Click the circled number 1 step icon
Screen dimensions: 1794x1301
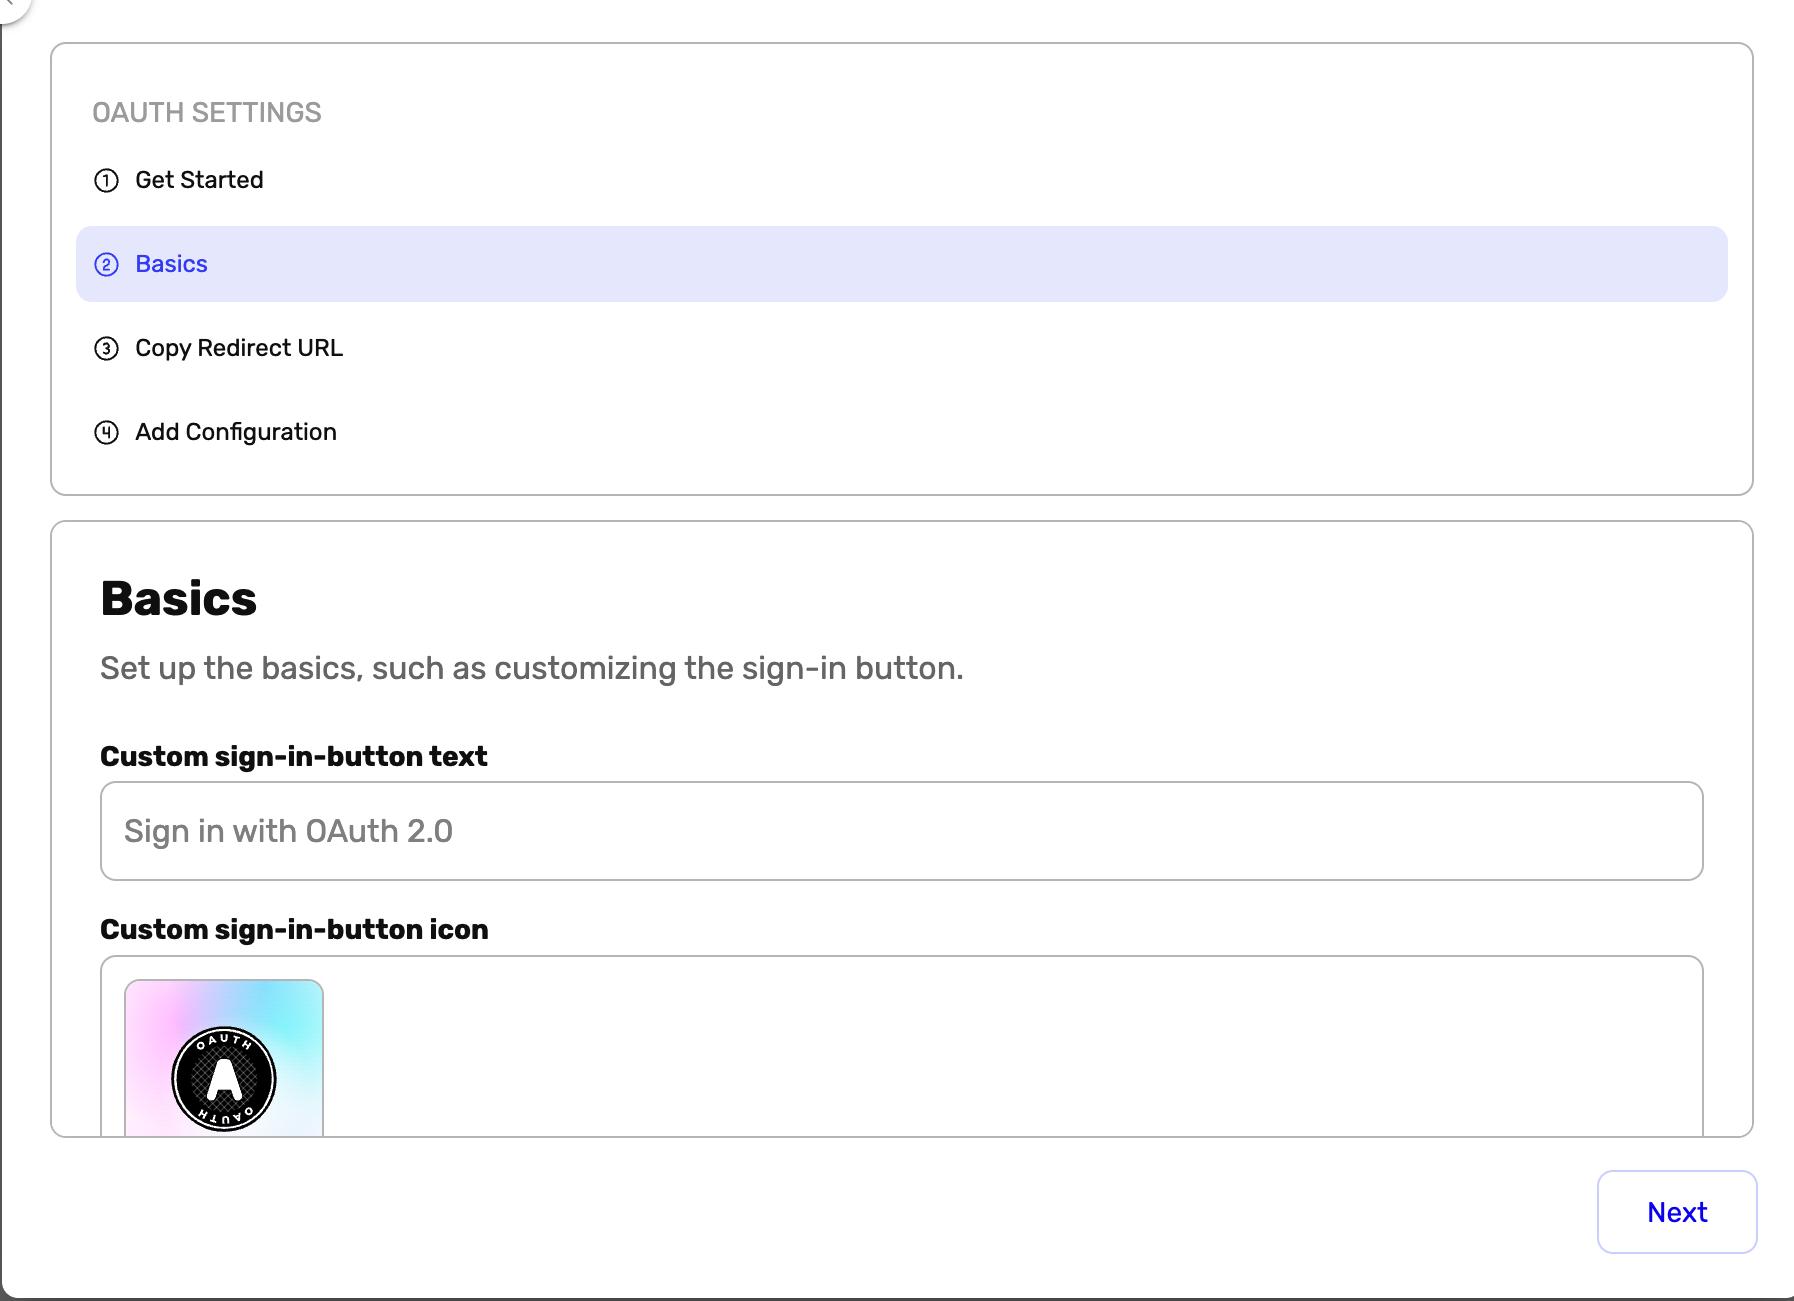tap(107, 180)
